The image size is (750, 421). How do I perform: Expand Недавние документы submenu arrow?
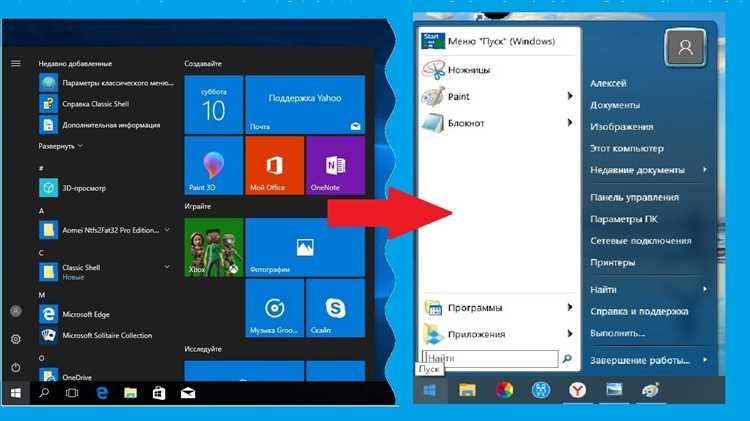pyautogui.click(x=705, y=169)
